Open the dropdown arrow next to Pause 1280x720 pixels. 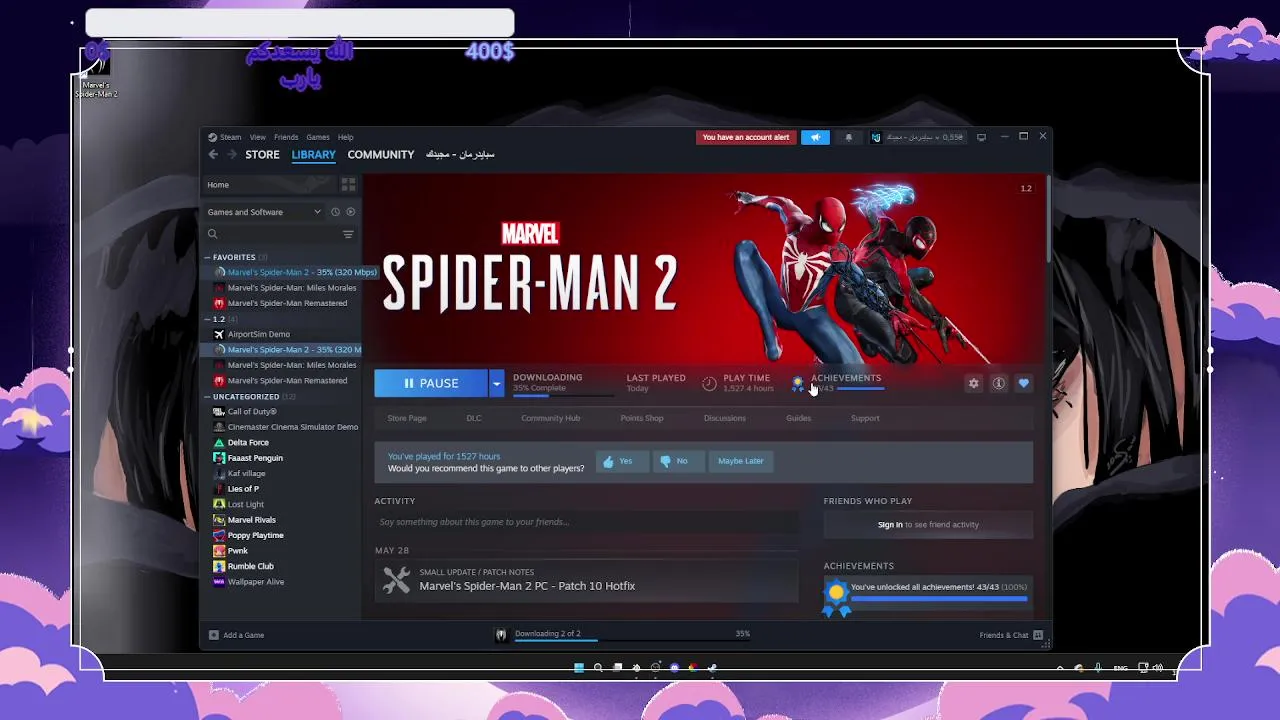pos(496,383)
